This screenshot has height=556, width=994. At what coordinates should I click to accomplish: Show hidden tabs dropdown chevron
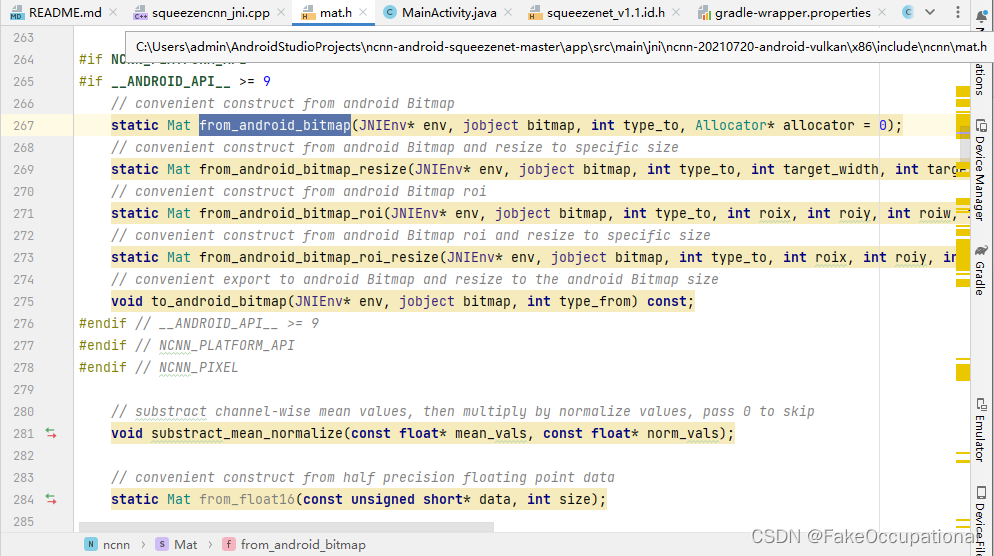(930, 12)
